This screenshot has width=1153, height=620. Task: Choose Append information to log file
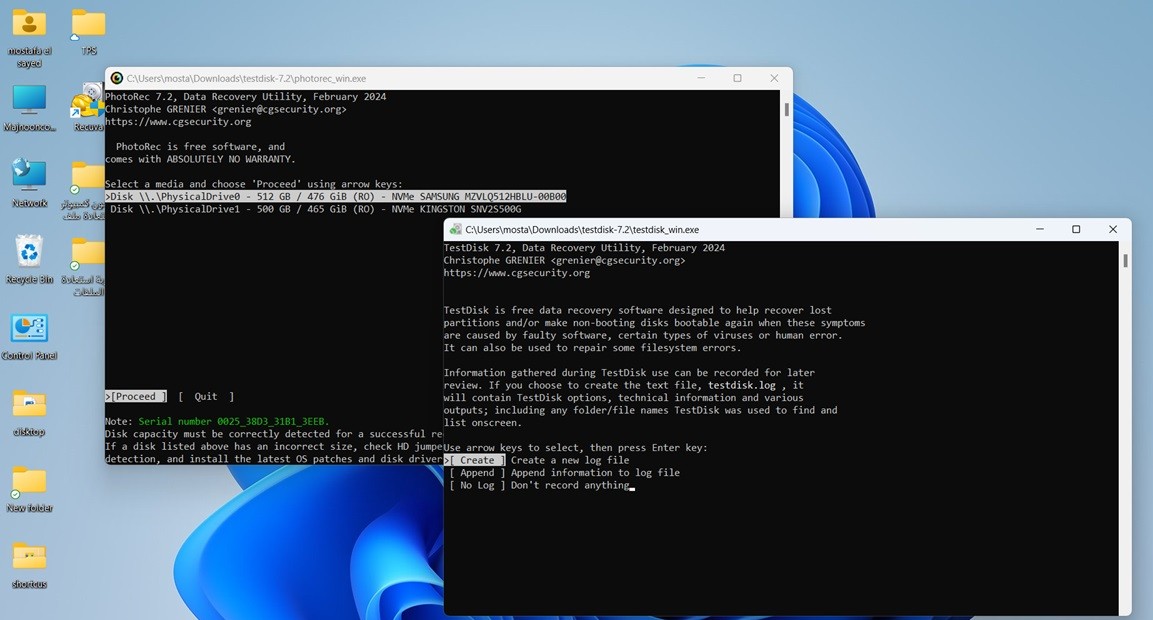[x=476, y=473]
